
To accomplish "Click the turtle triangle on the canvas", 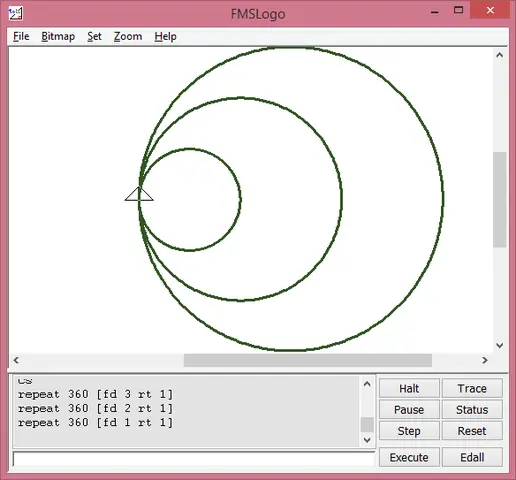I will click(139, 194).
